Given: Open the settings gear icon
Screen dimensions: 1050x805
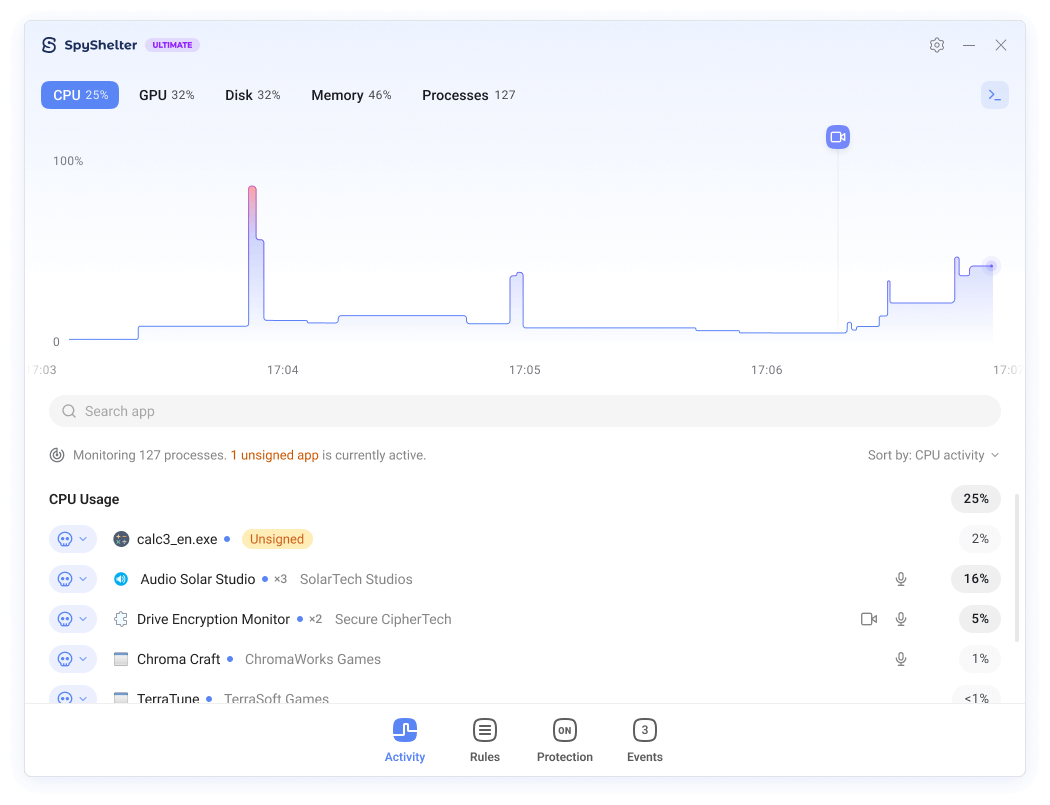Looking at the screenshot, I should tap(936, 45).
